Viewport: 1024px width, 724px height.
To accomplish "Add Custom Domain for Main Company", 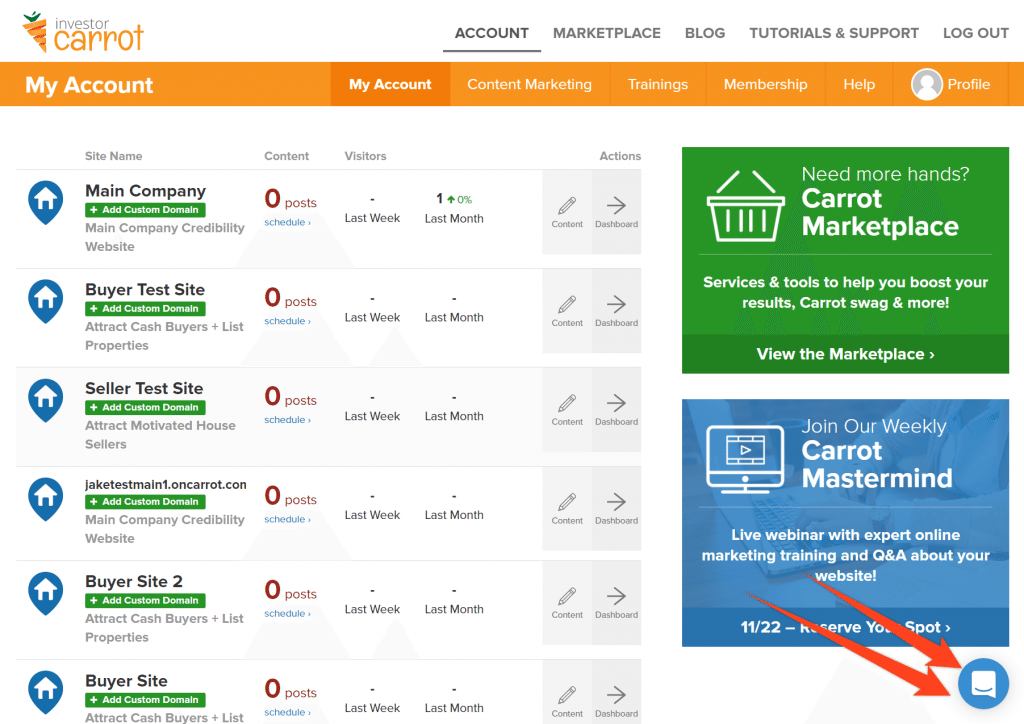I will 145,210.
